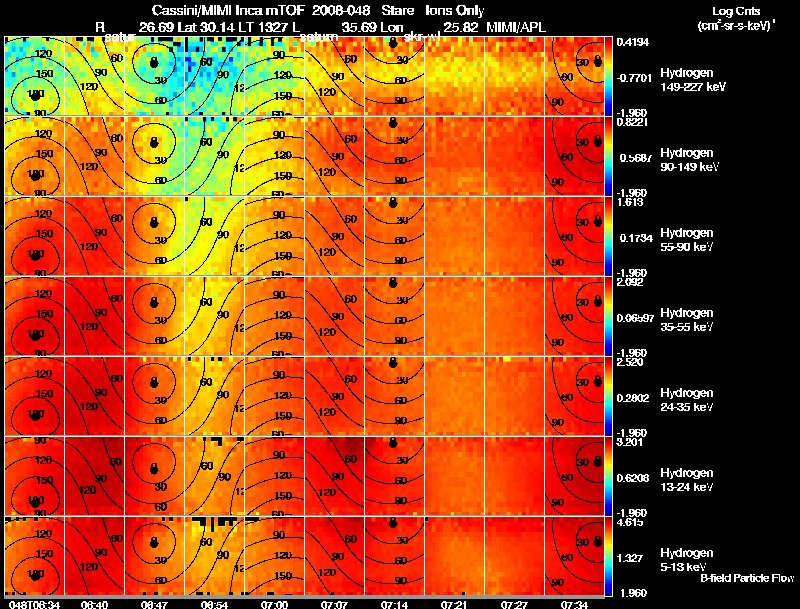
Task: Click the 'LT 1327' header value
Action: [263, 27]
